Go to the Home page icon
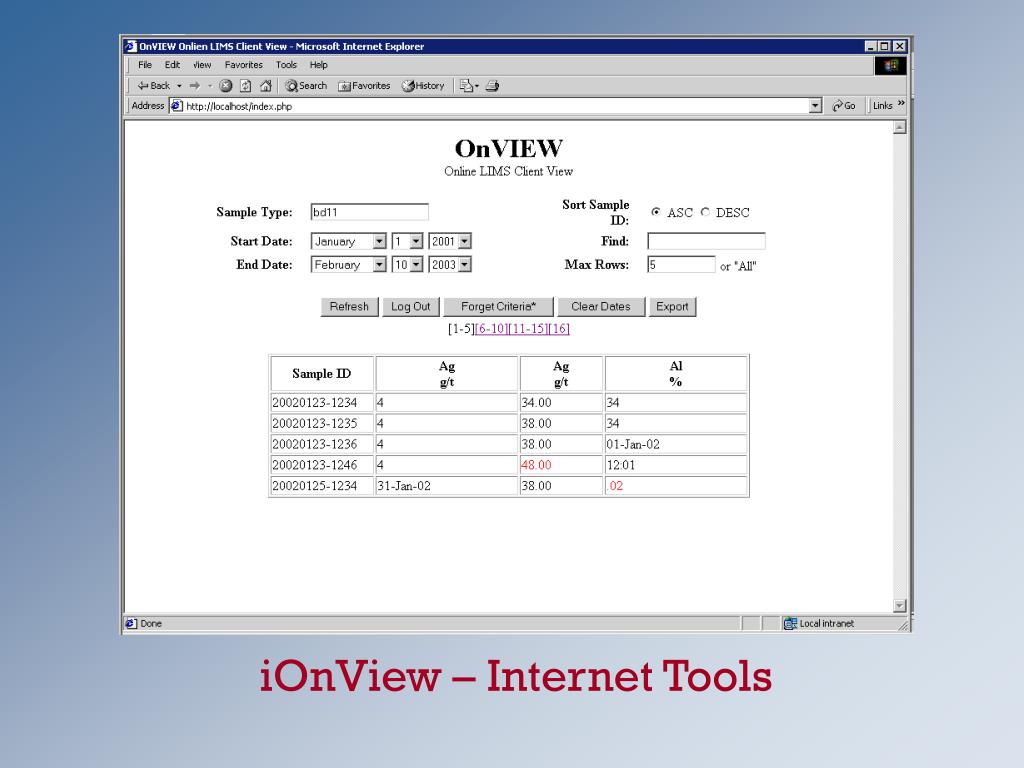Image resolution: width=1024 pixels, height=768 pixels. tap(265, 86)
